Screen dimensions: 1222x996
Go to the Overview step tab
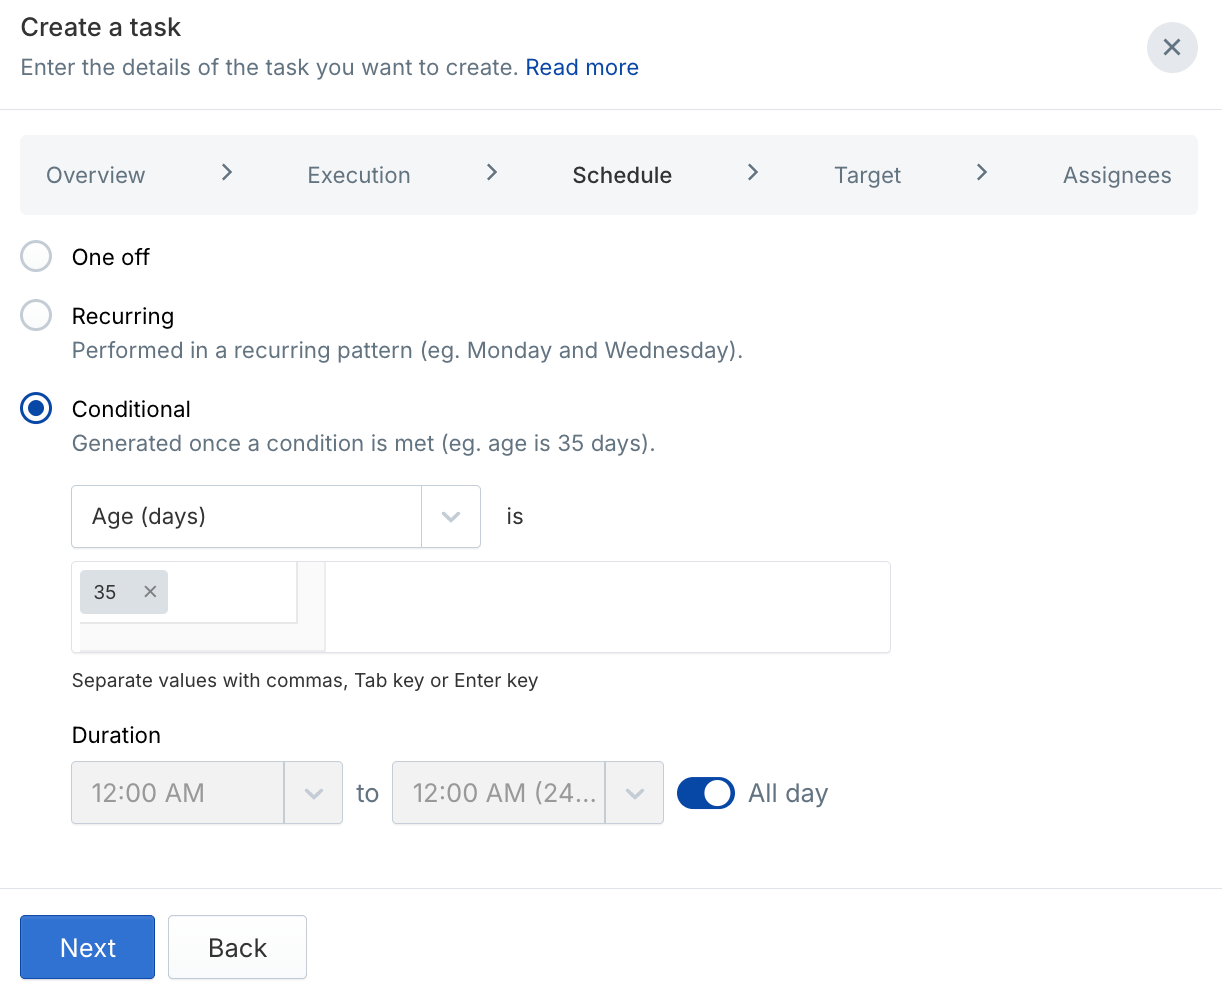(96, 175)
